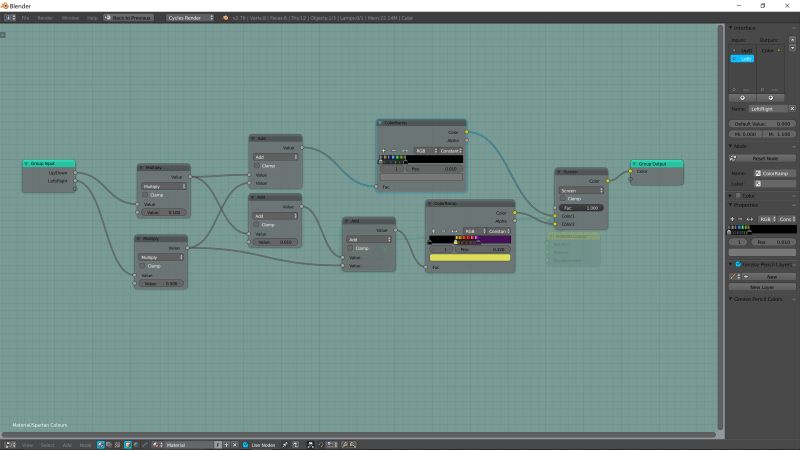Open the editor type selector in top header
Screen dimensions: 800x450
[x=10, y=17]
